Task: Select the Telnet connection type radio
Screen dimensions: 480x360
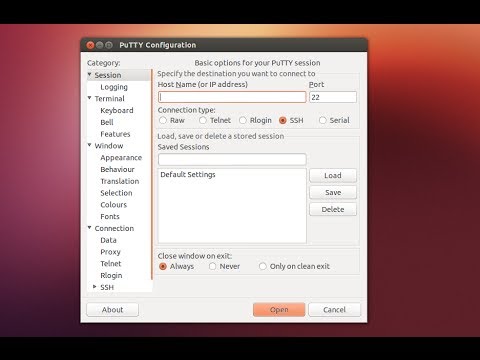Action: click(203, 120)
